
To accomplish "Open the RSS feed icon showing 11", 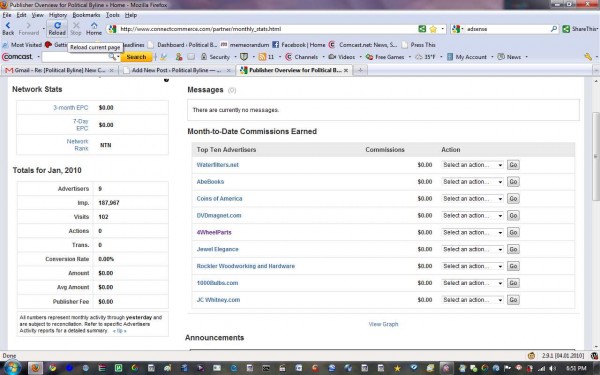I will click(266, 57).
